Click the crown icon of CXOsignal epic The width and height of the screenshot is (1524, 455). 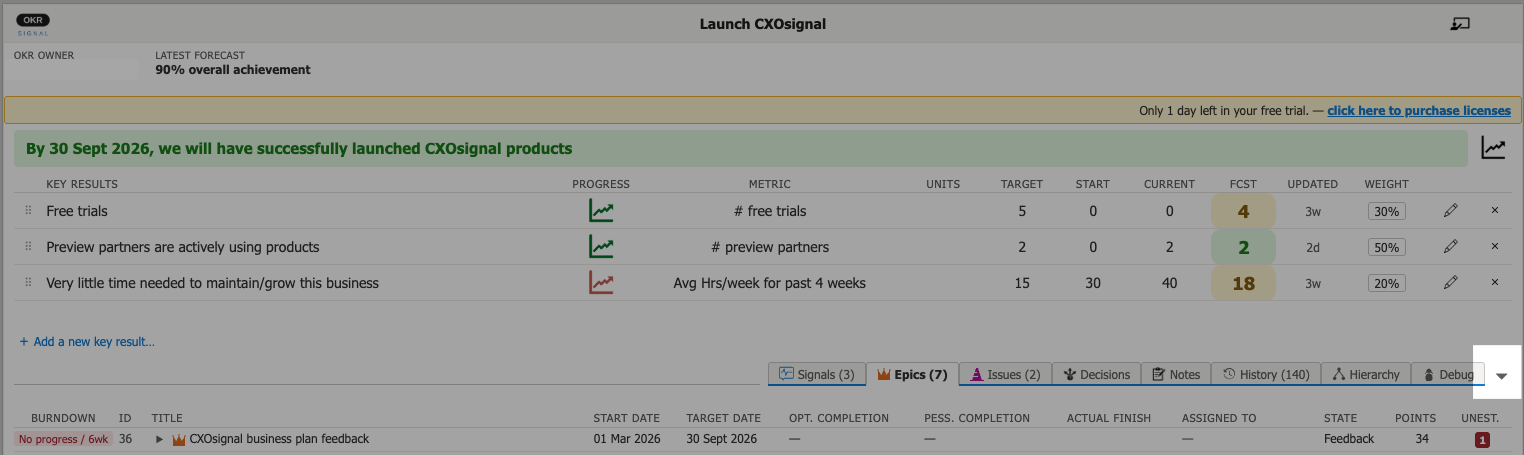pos(179,439)
